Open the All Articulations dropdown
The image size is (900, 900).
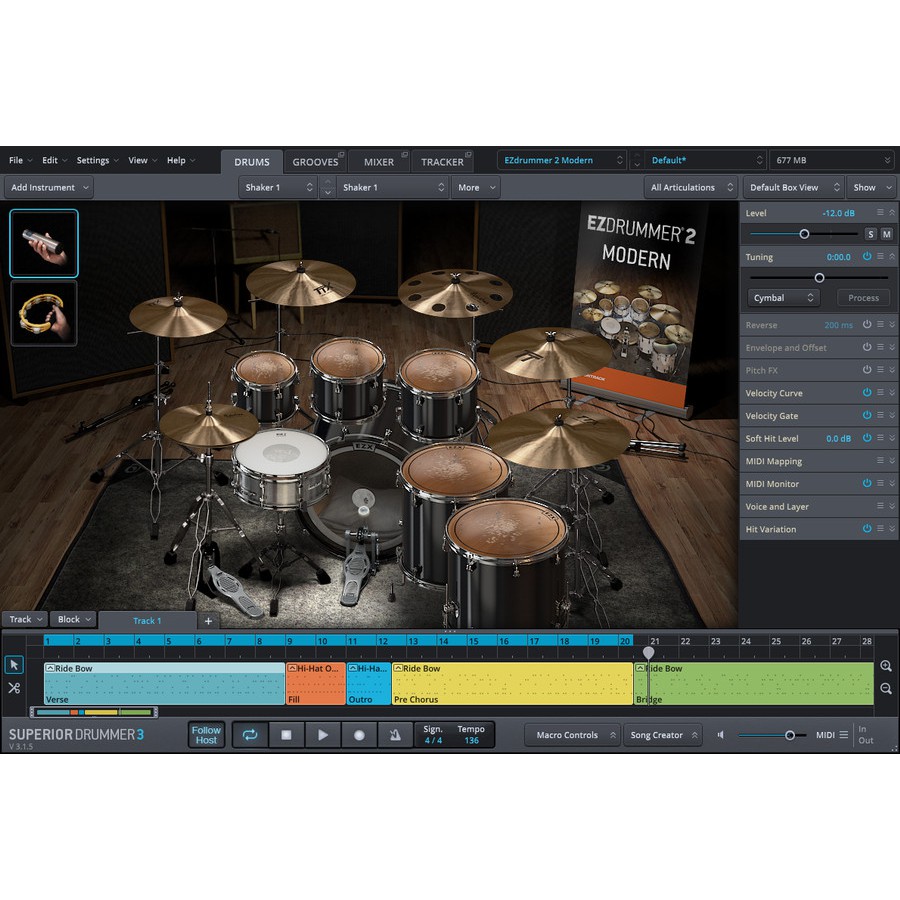pos(688,187)
